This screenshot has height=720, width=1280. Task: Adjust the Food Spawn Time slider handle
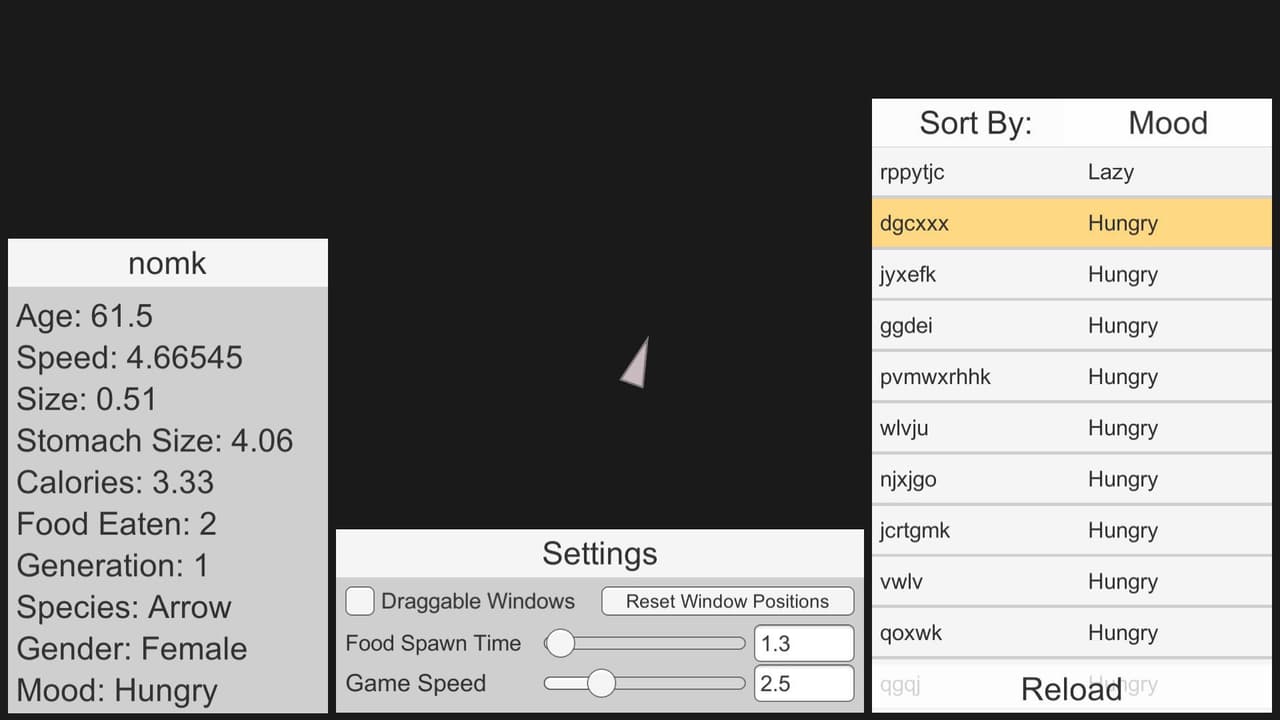pos(560,643)
